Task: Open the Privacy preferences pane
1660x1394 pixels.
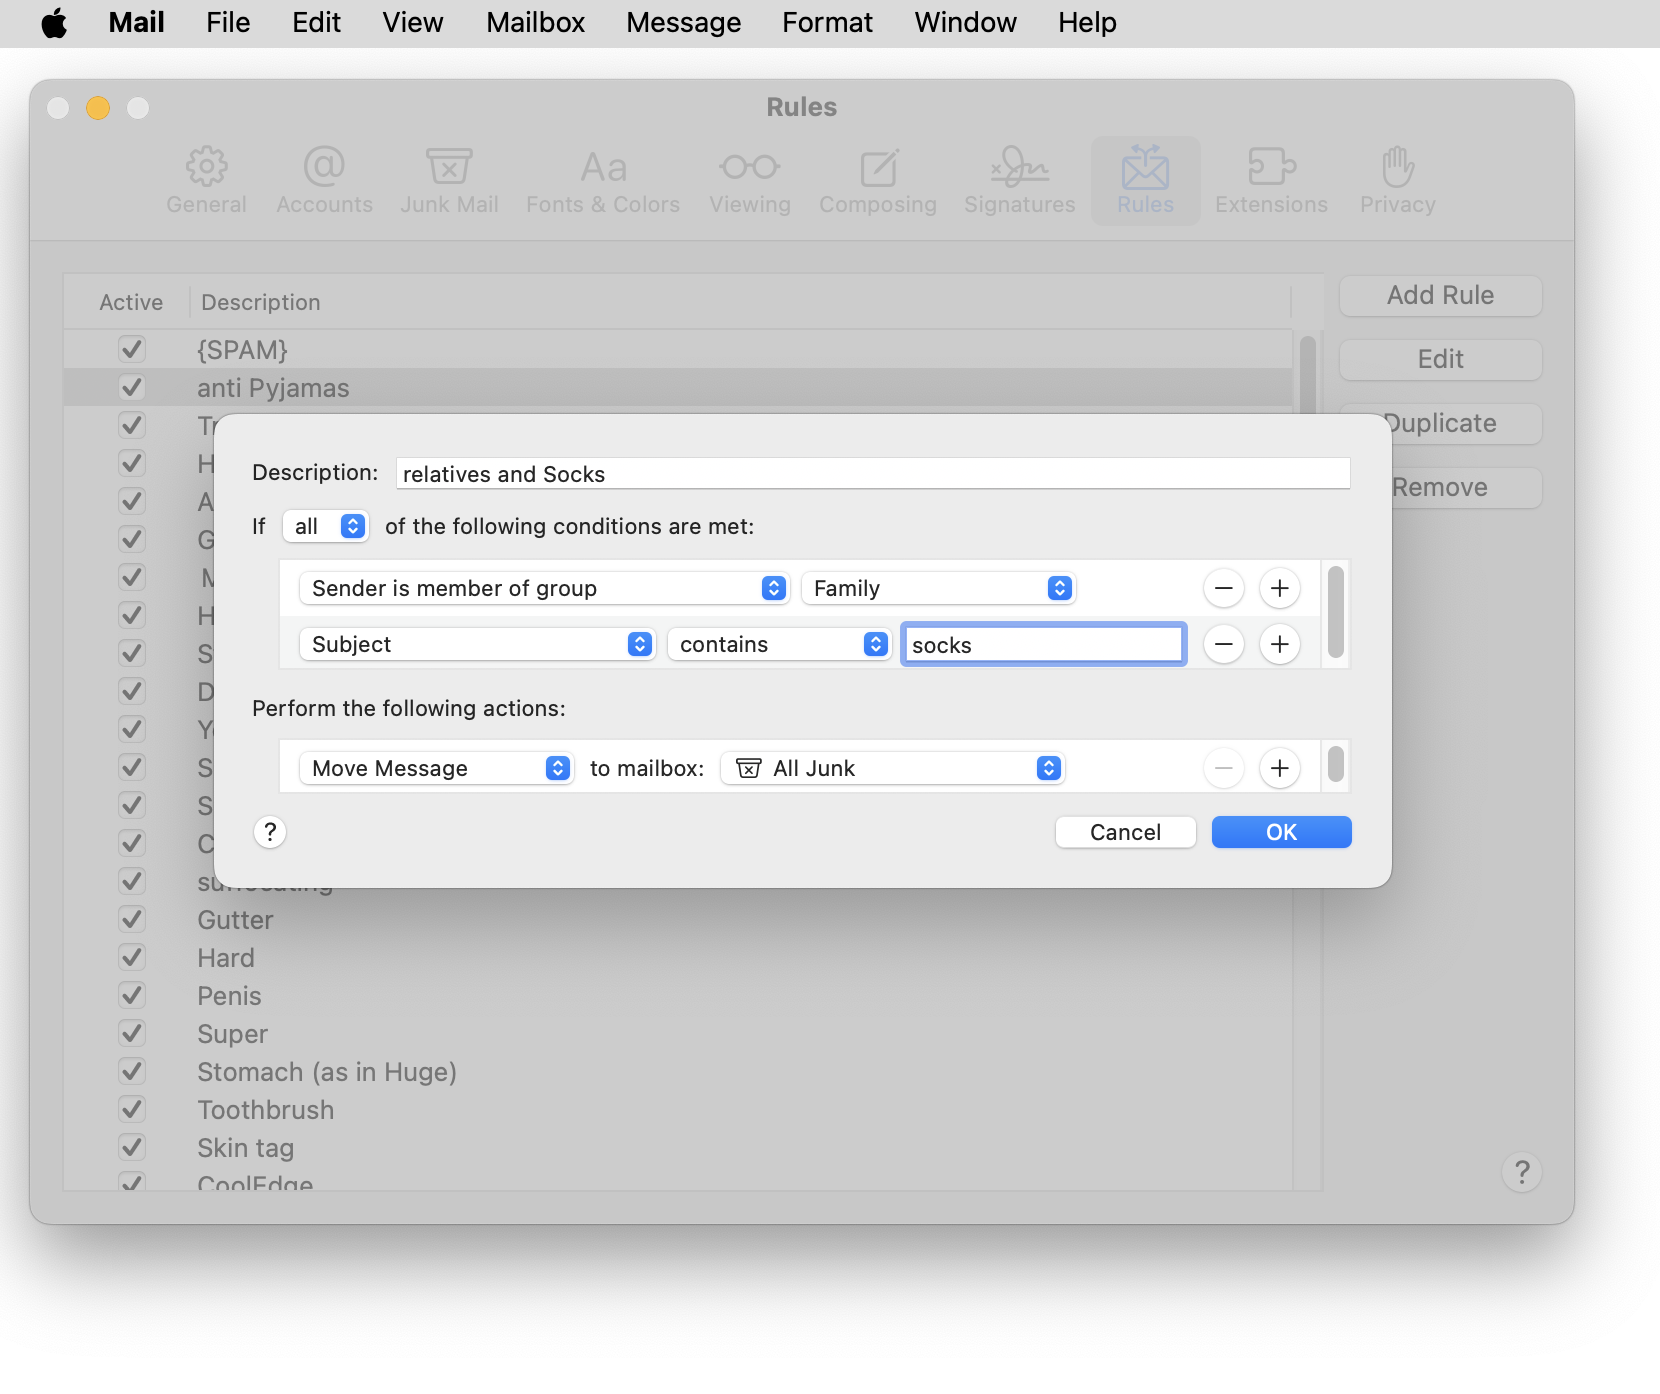Action: 1397,181
